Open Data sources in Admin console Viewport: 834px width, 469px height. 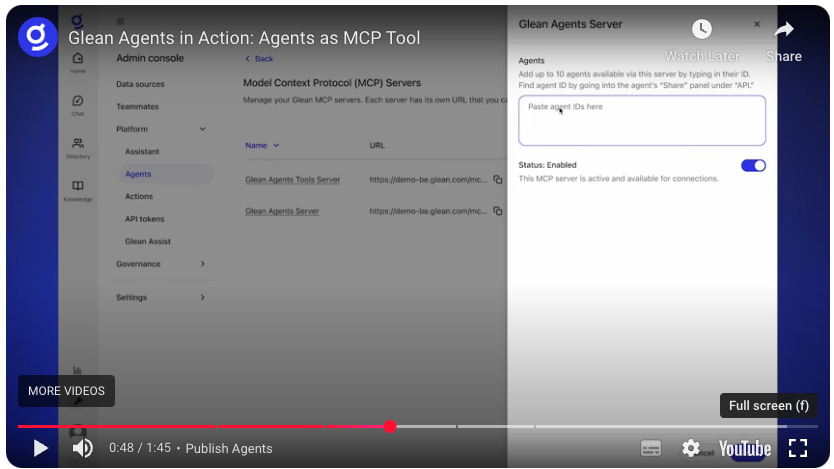click(140, 84)
